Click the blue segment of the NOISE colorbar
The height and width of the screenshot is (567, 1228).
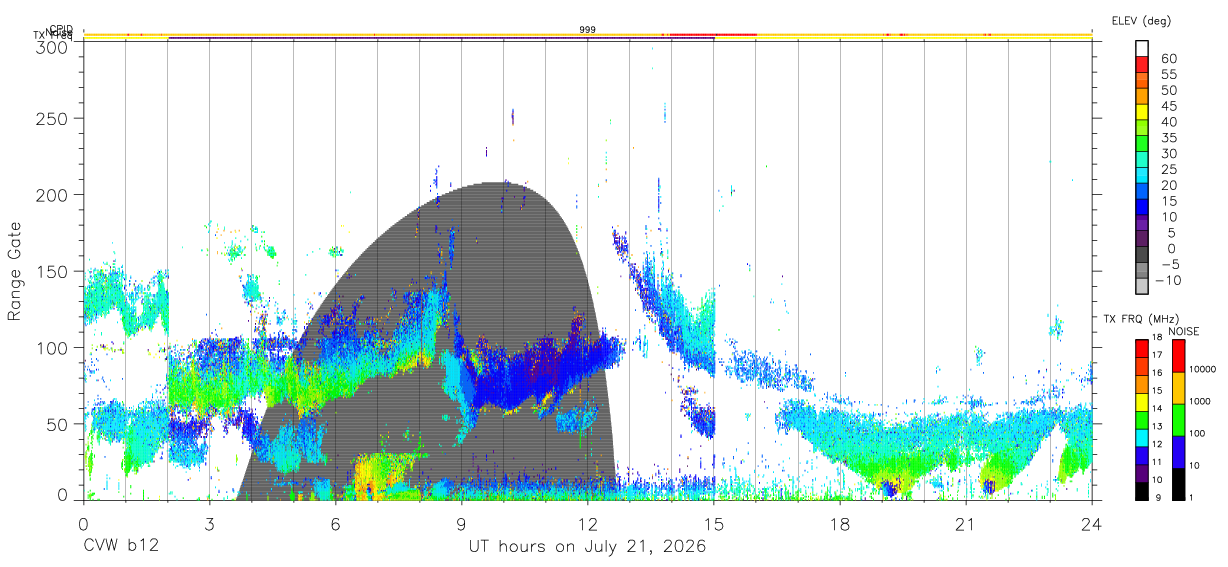point(1179,452)
